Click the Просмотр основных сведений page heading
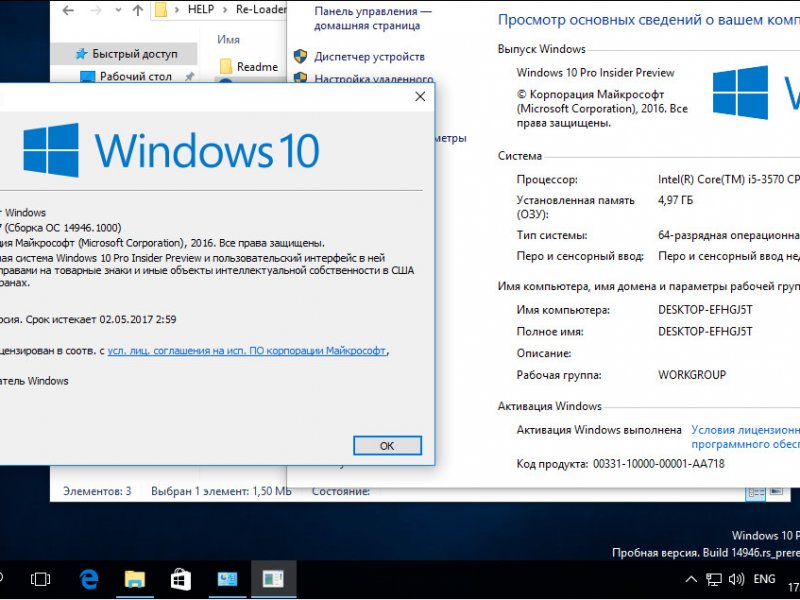The height and width of the screenshot is (600, 800). 648,20
